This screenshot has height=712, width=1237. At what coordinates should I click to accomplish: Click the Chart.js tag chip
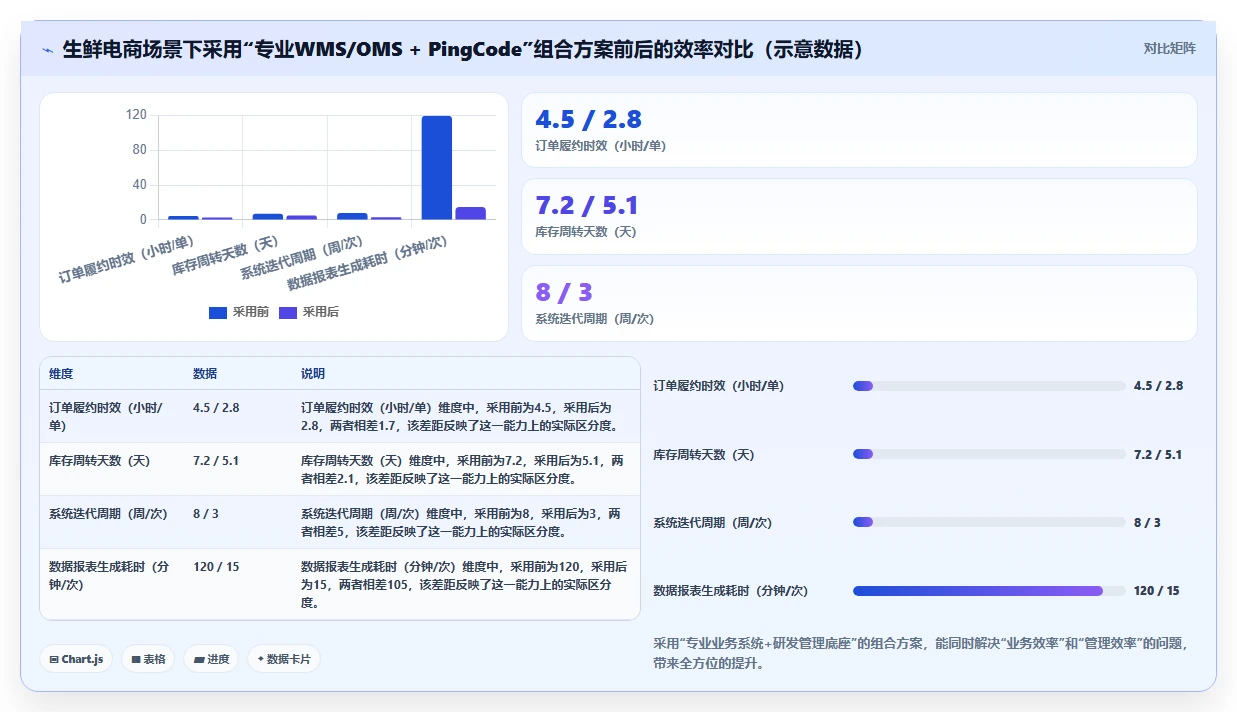pyautogui.click(x=76, y=659)
